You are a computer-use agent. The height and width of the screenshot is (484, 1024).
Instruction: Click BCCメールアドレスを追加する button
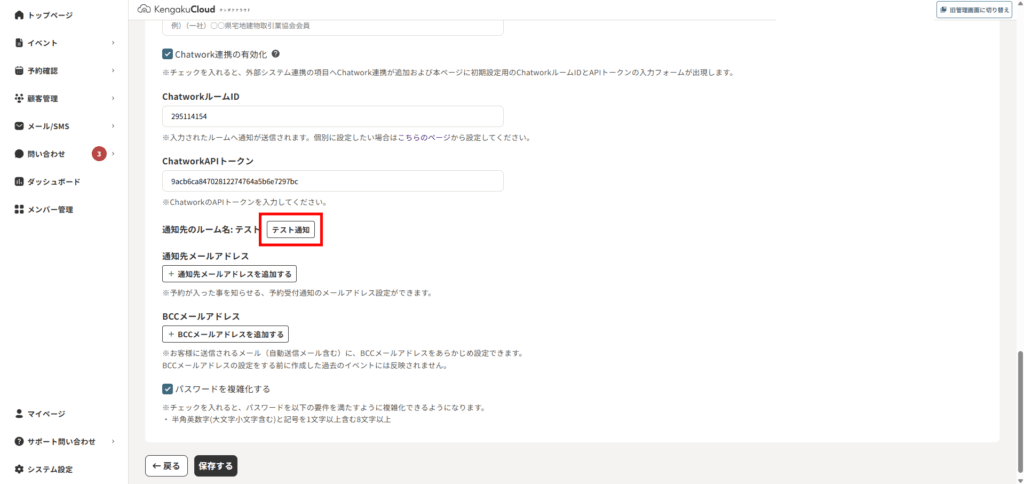pos(225,334)
